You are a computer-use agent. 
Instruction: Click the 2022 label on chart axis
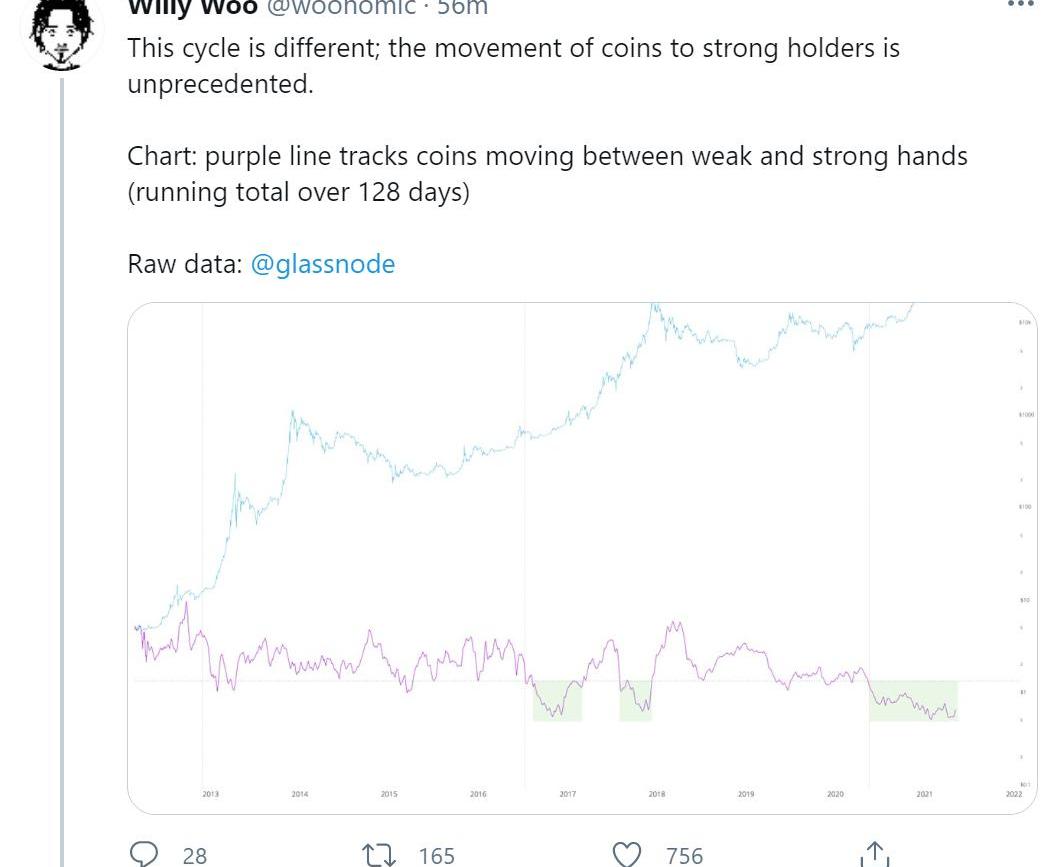pyautogui.click(x=1013, y=794)
